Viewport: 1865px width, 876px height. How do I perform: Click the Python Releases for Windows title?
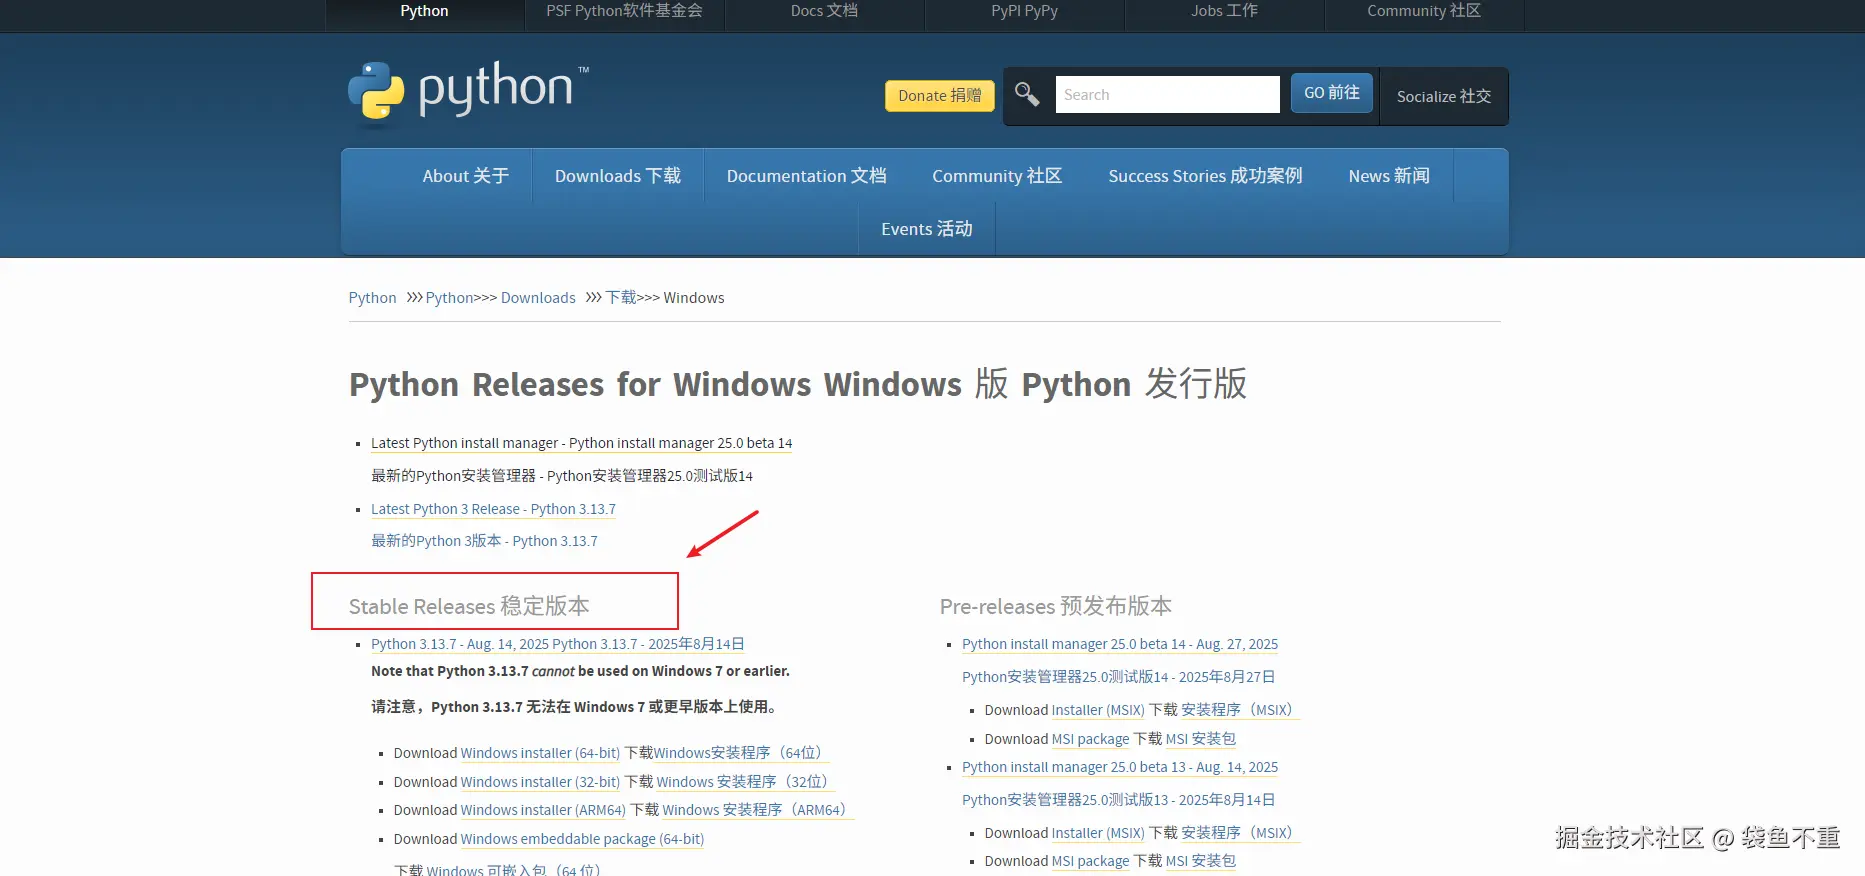tap(798, 385)
